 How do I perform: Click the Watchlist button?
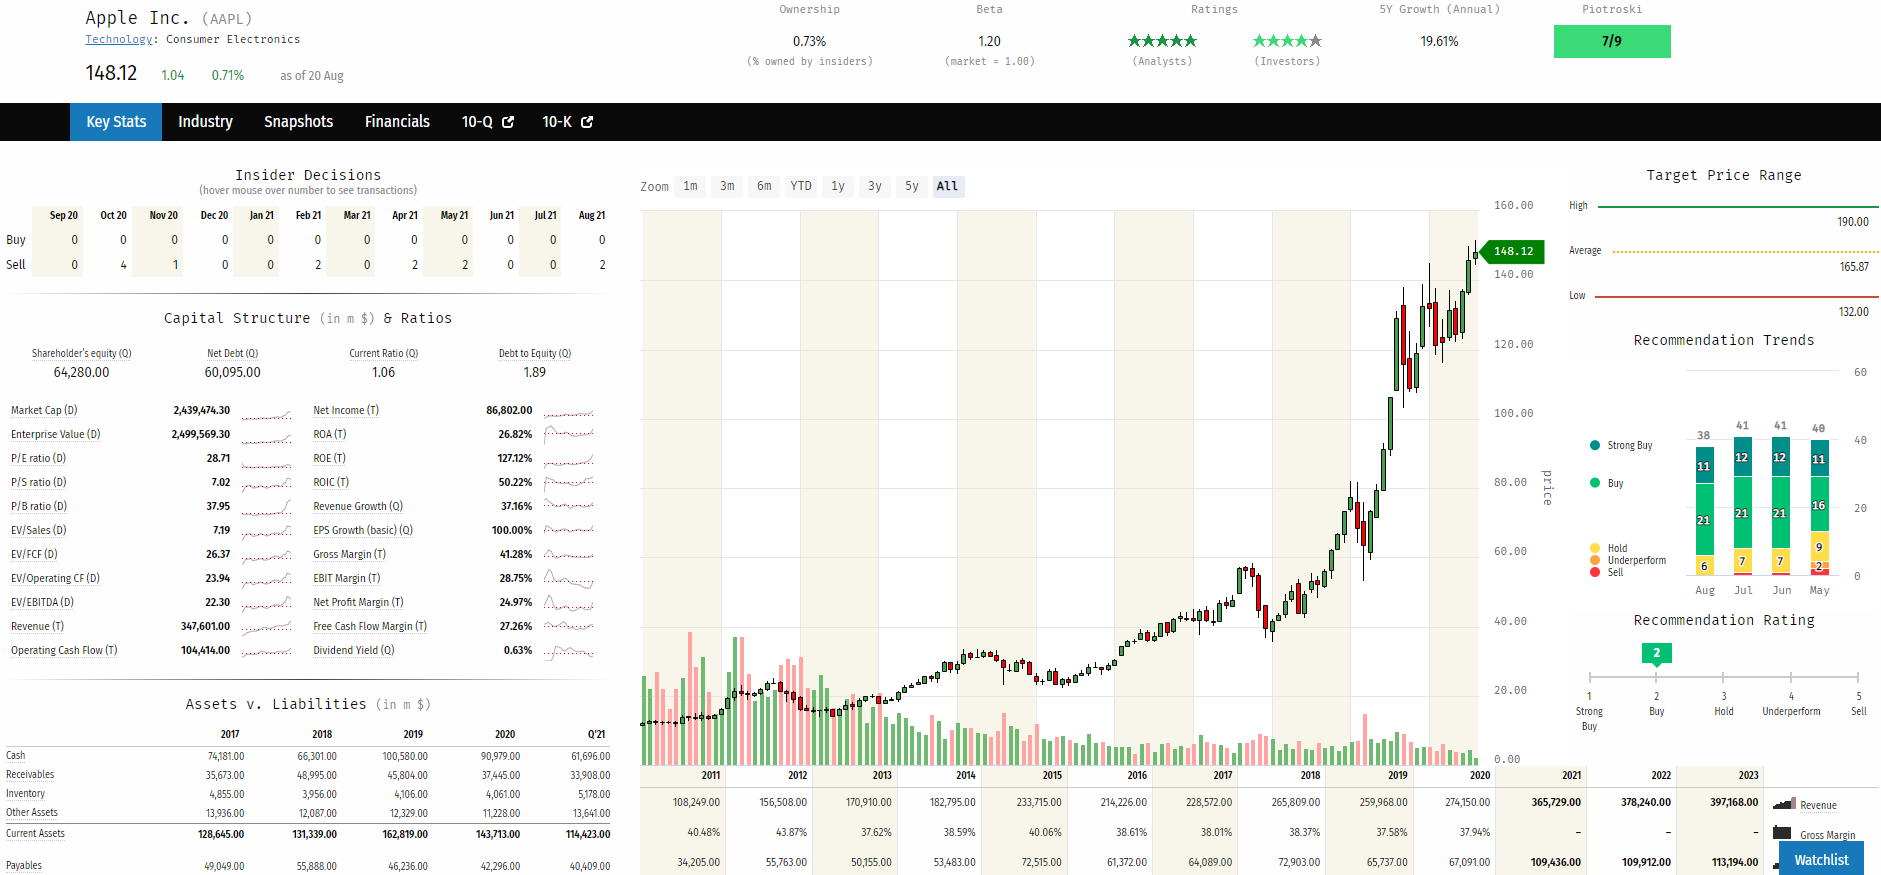[1821, 859]
